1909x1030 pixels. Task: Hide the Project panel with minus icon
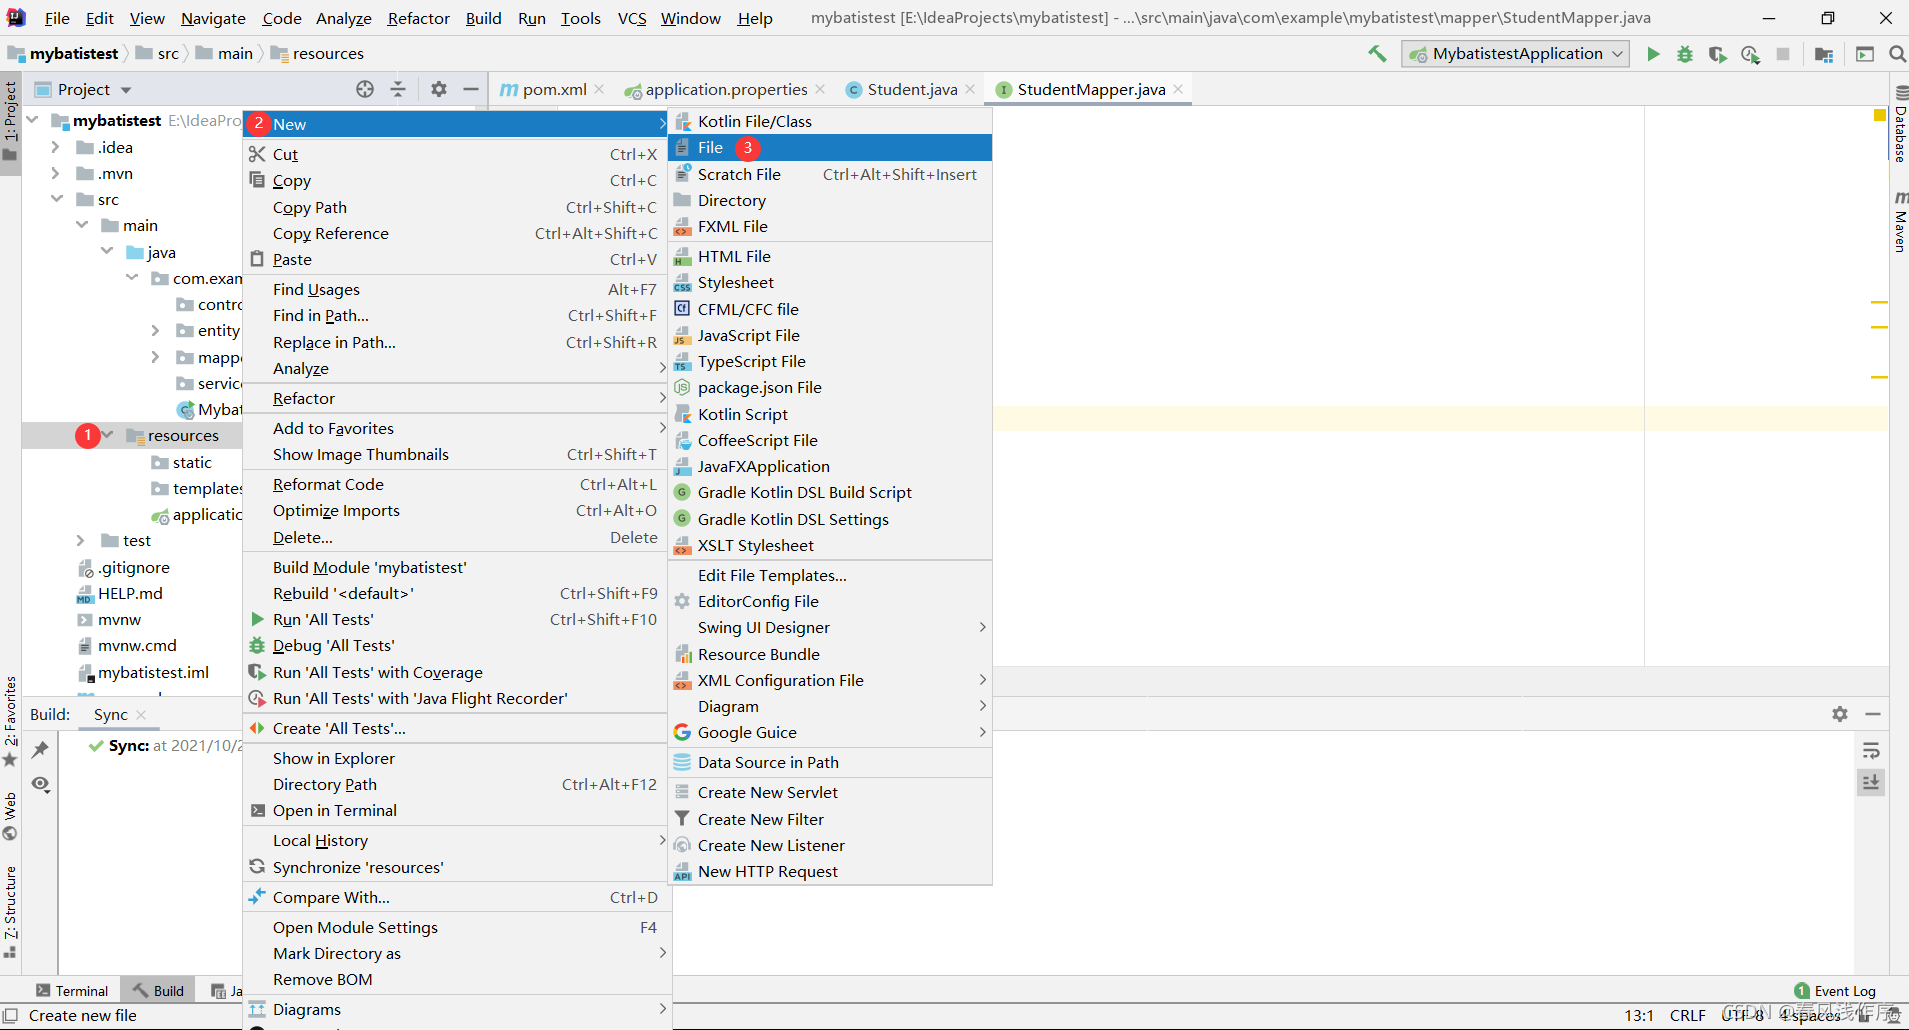click(470, 89)
